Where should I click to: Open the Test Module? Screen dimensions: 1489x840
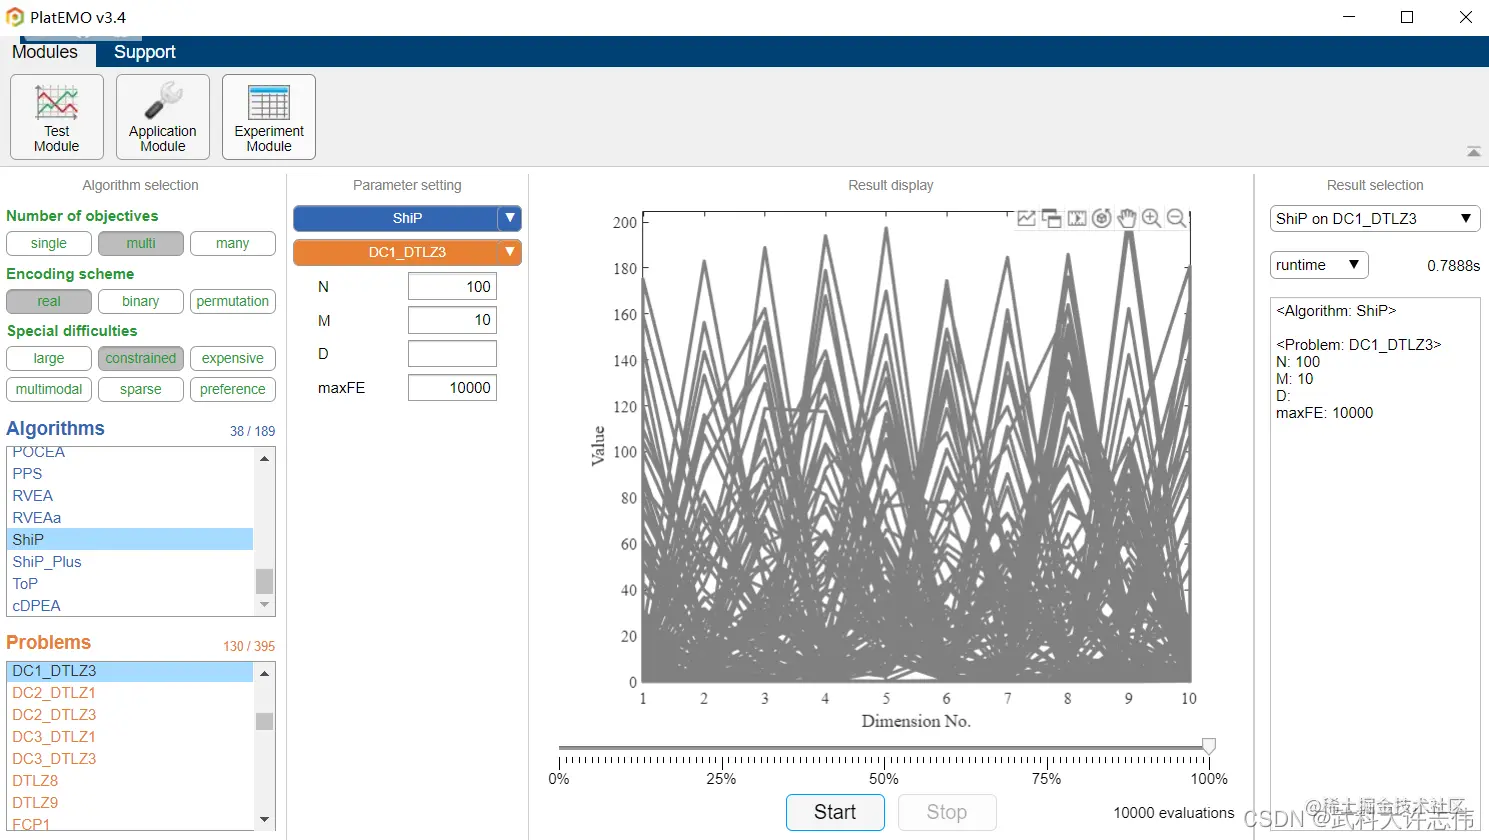57,117
